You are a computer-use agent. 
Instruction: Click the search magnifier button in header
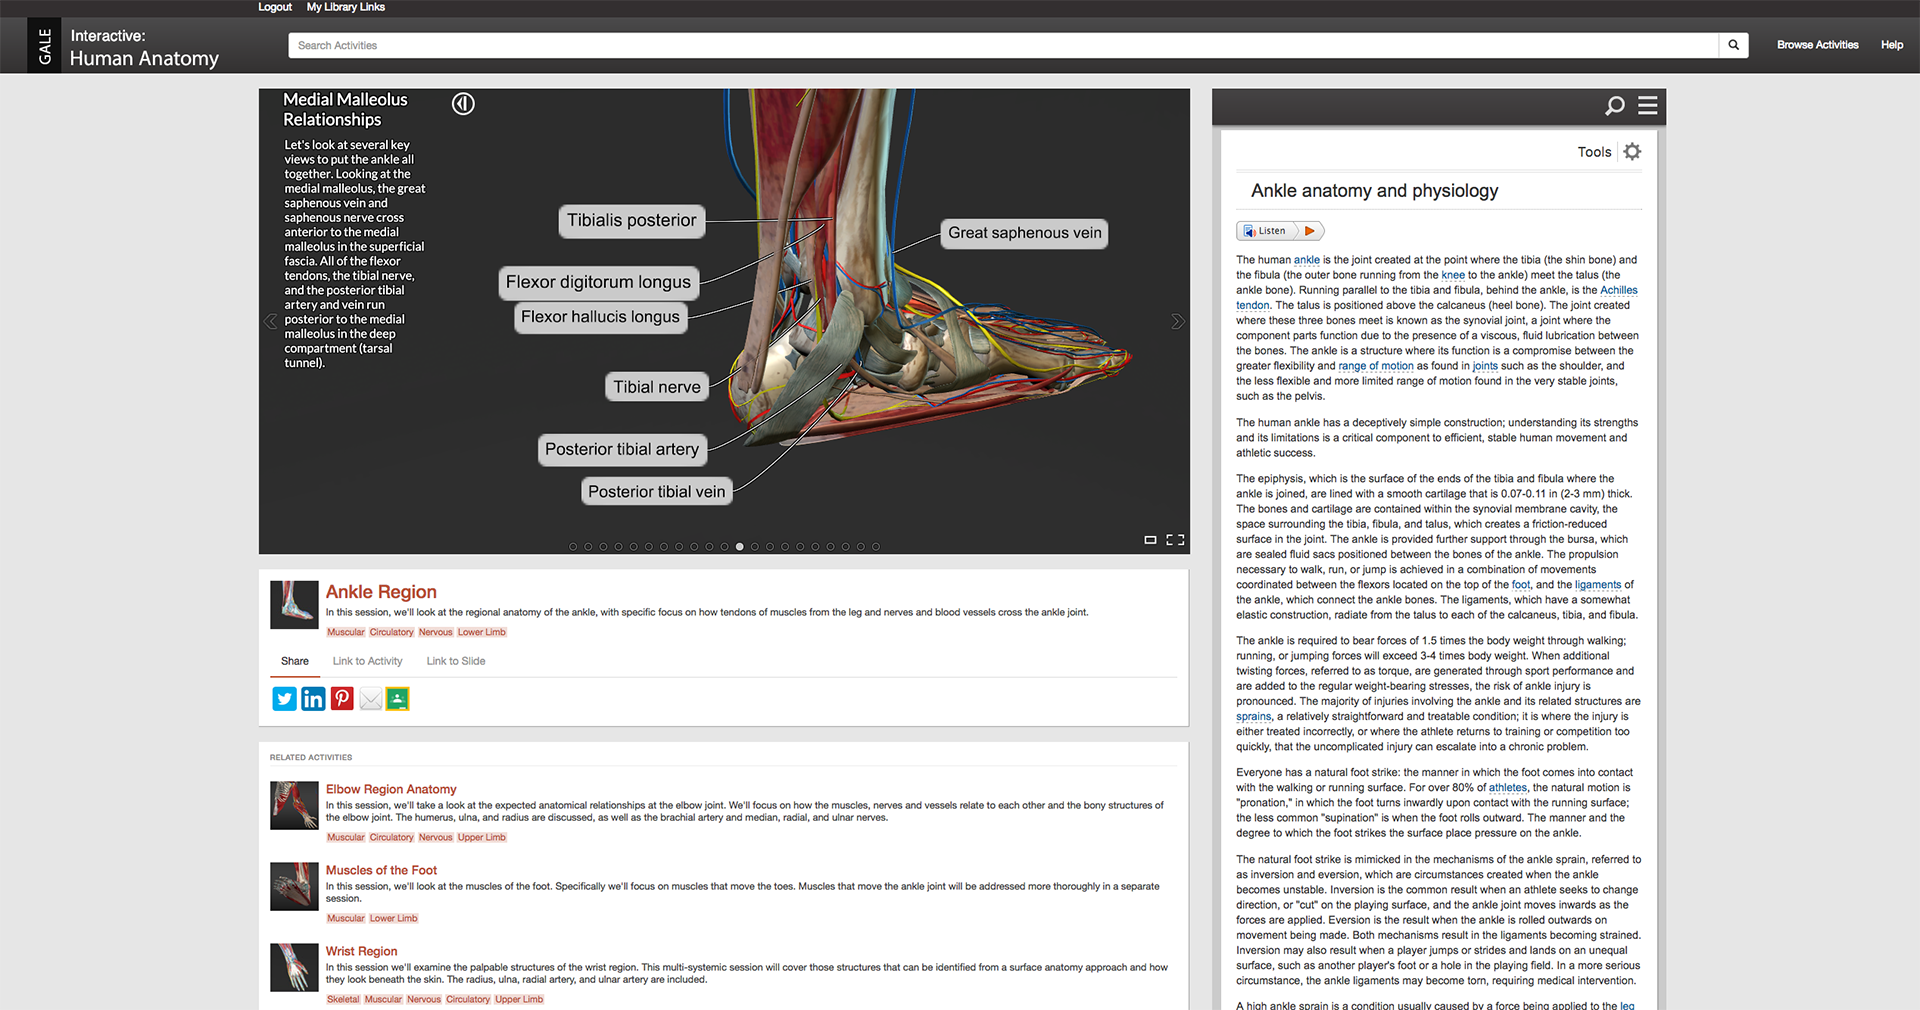pyautogui.click(x=1733, y=45)
